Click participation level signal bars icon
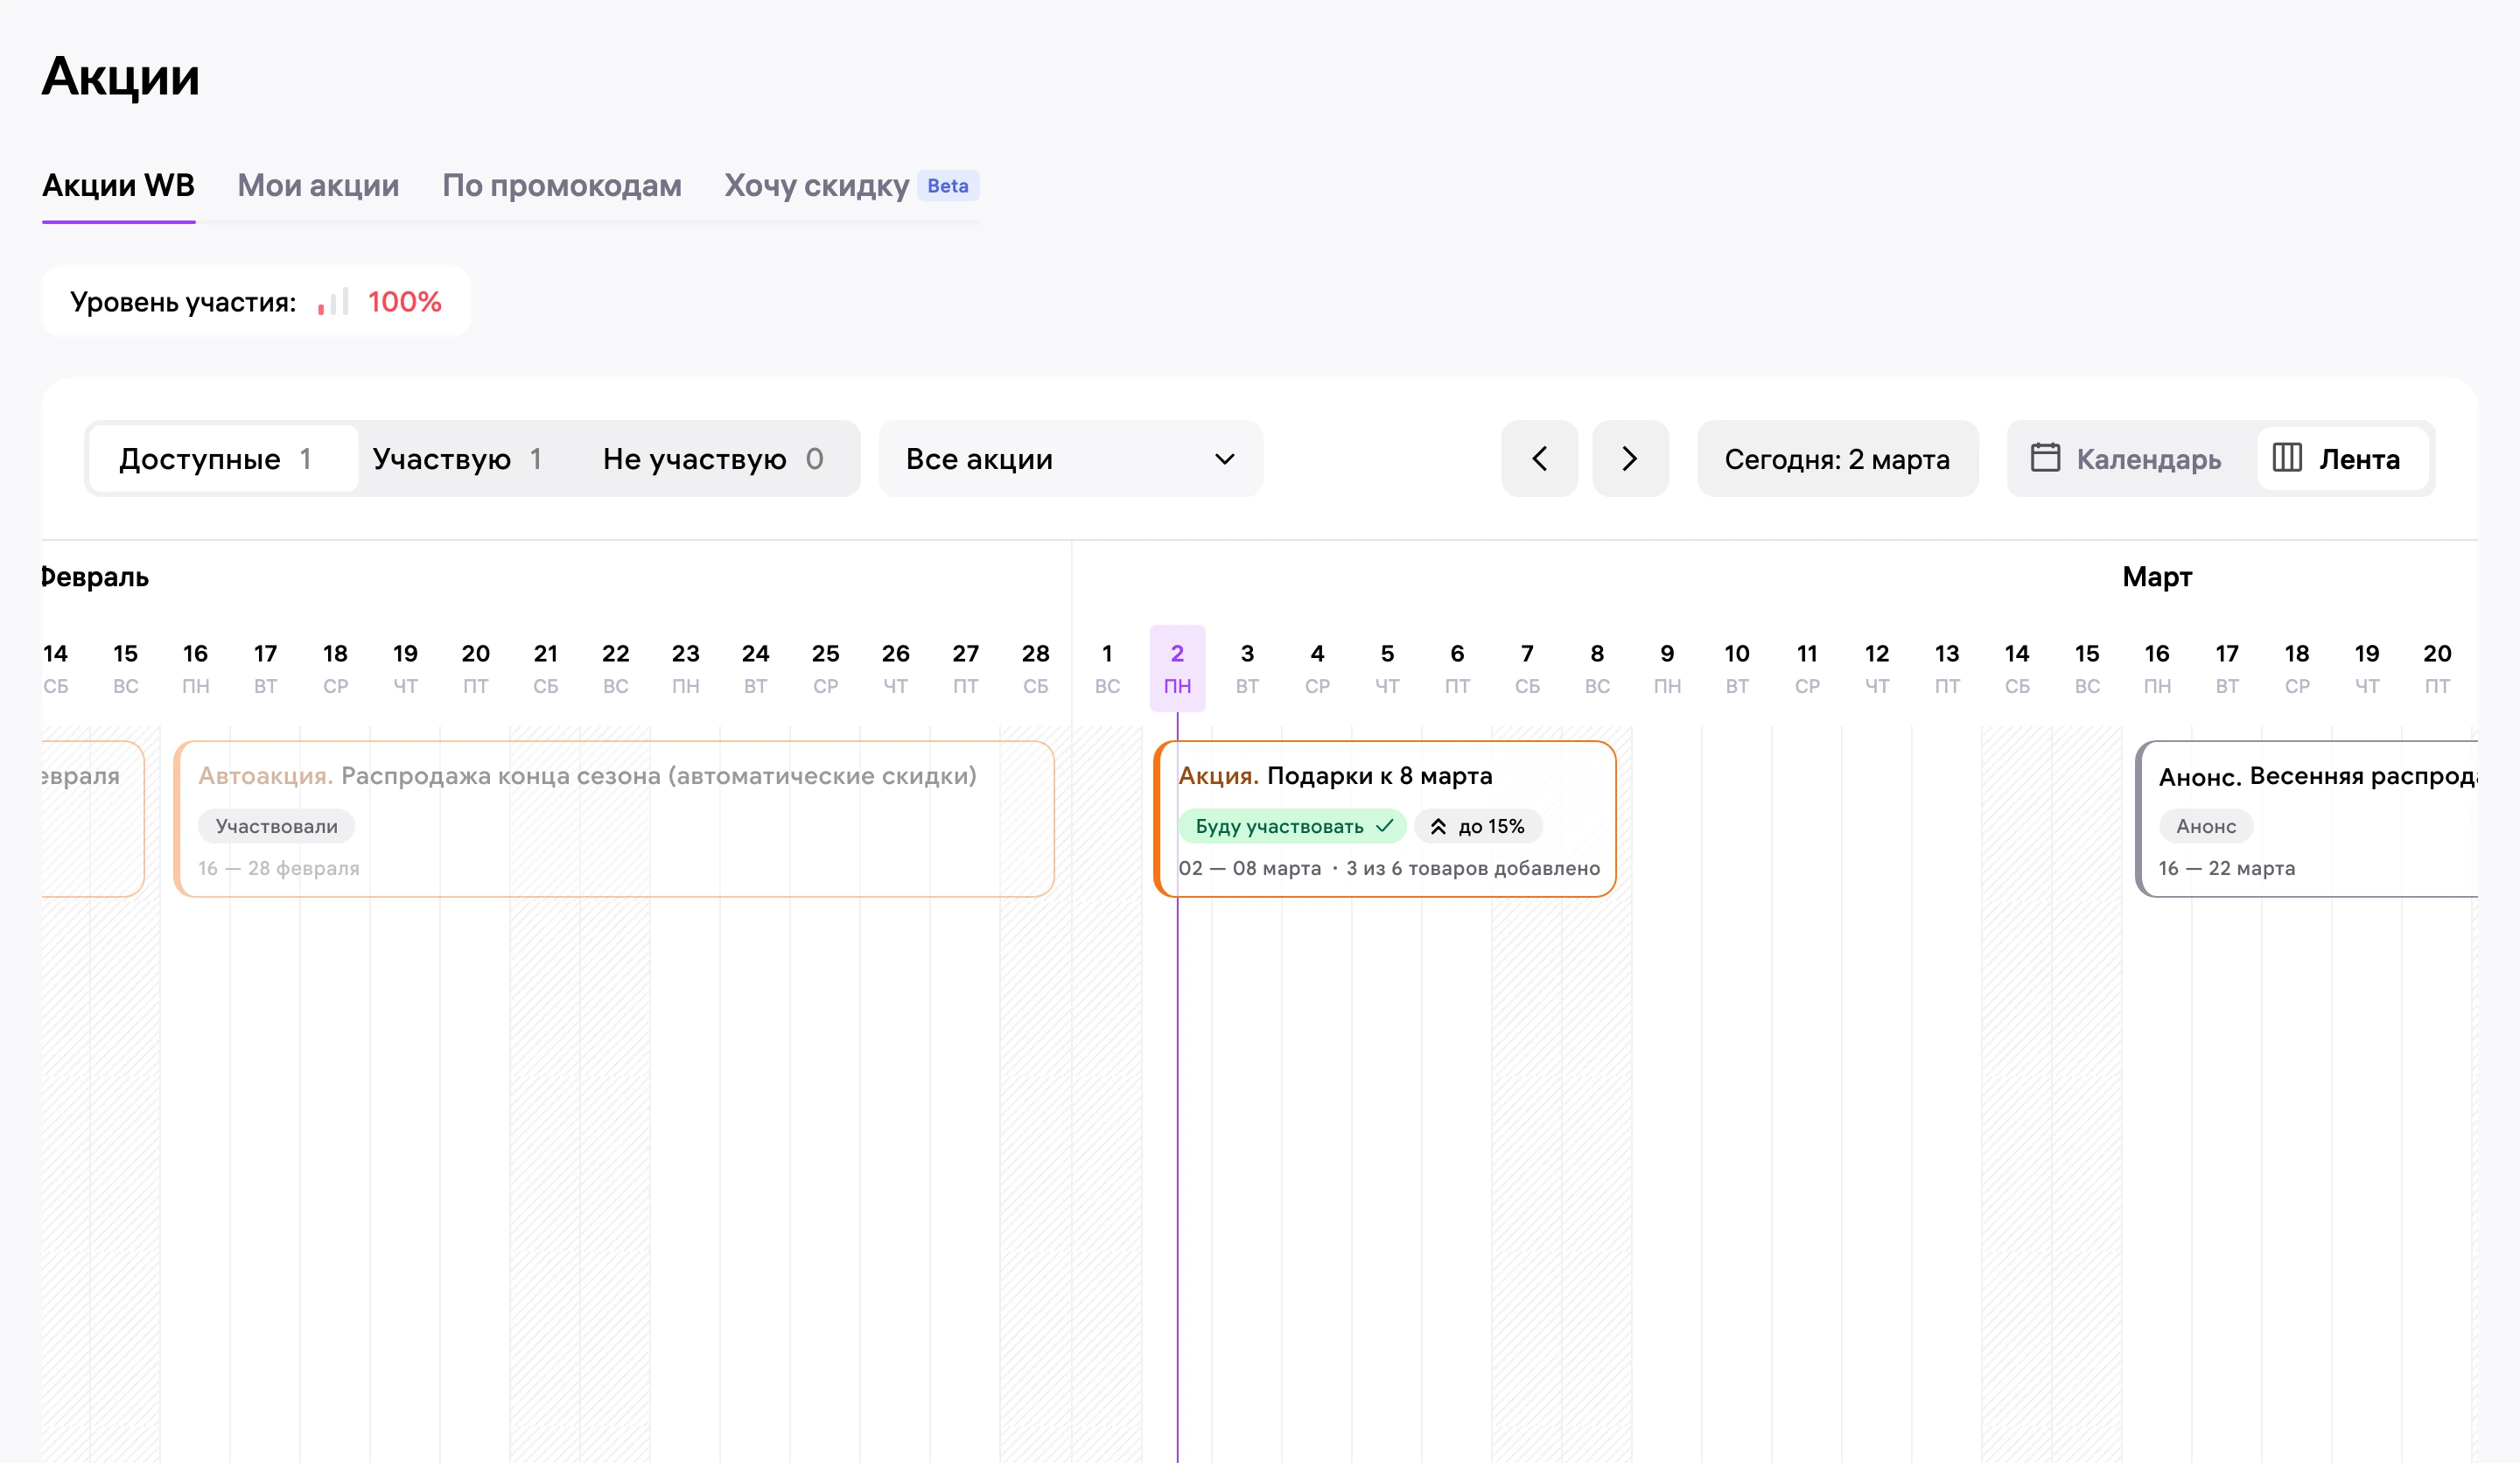The width and height of the screenshot is (2520, 1463). 333,302
